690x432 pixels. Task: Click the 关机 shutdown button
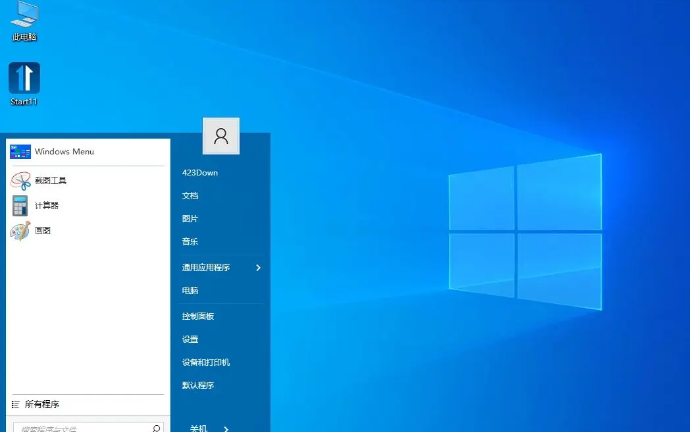click(x=198, y=428)
